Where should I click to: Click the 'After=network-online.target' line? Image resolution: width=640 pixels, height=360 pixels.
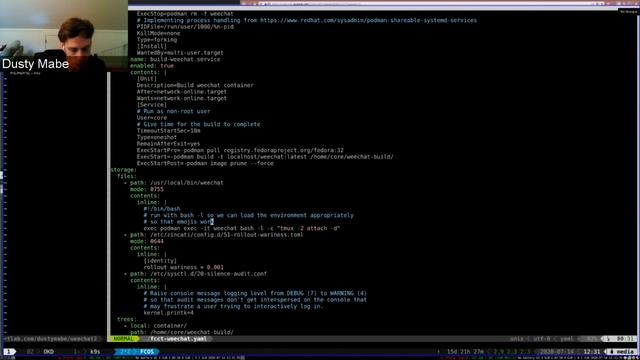182,92
